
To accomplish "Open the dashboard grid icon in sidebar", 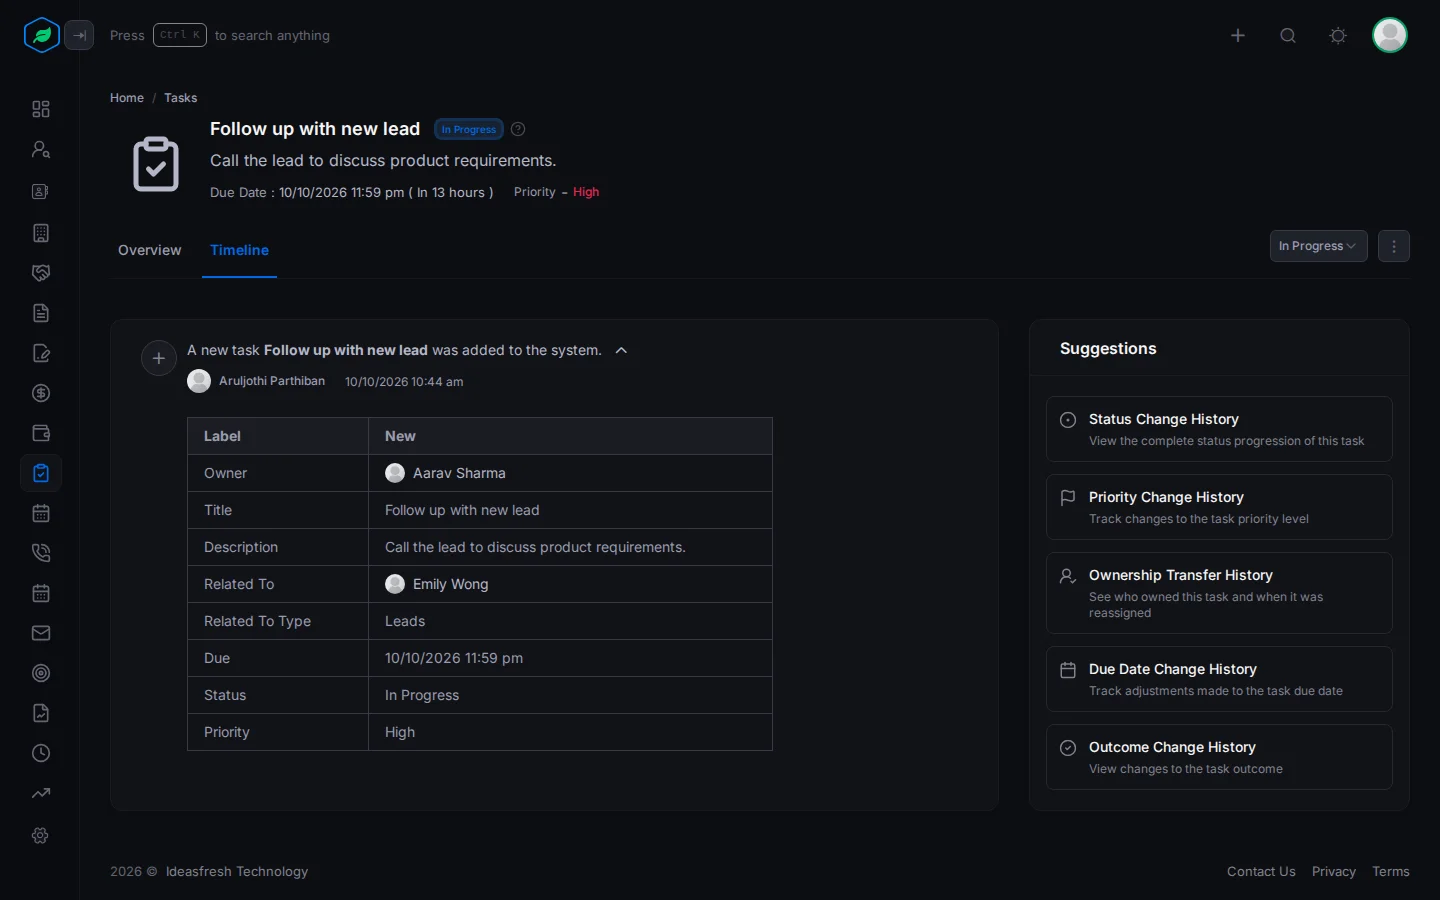I will 41,109.
